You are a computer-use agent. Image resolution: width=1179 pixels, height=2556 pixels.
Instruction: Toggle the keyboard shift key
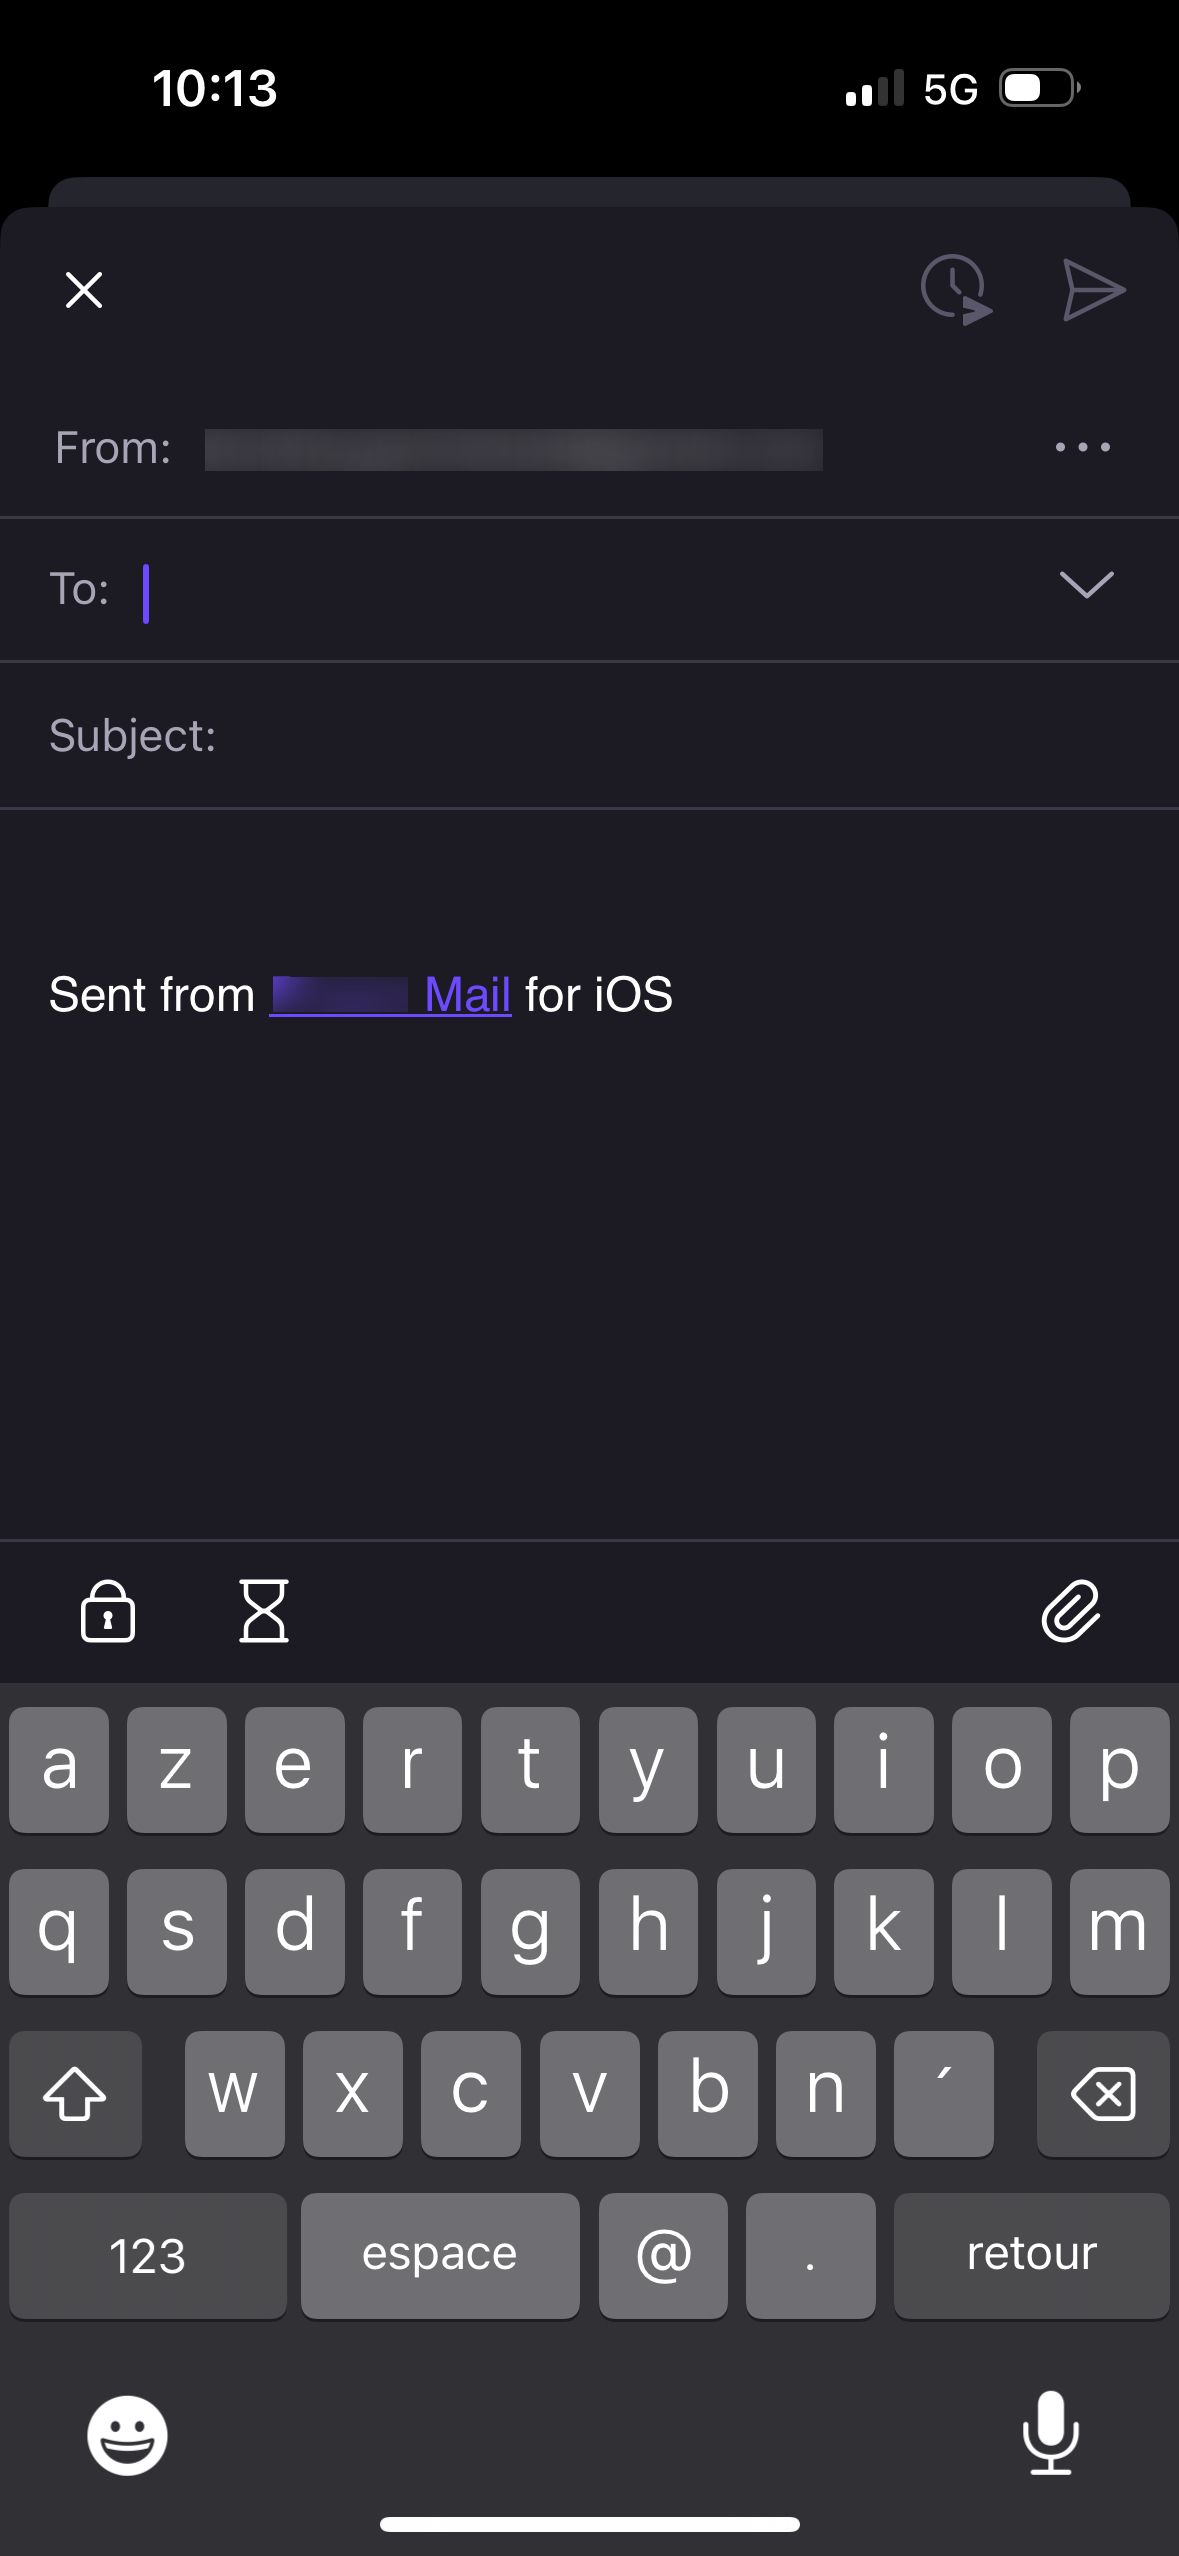75,2093
